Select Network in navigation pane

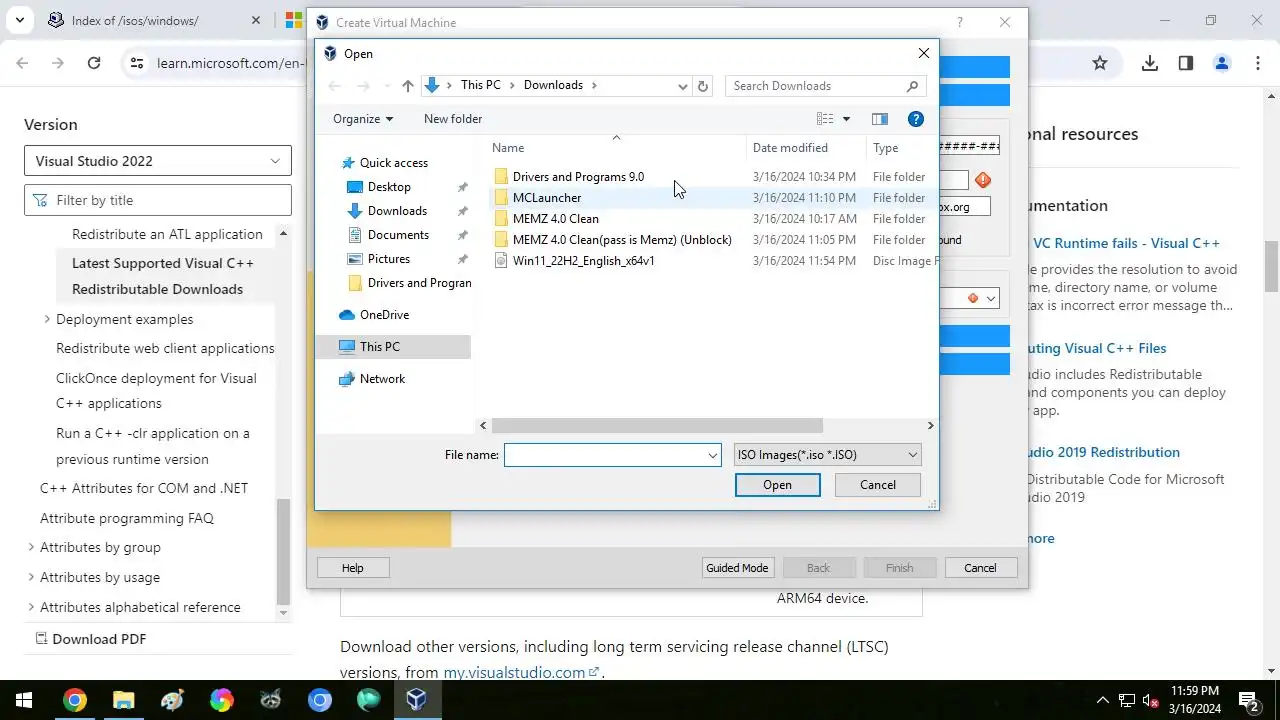[x=382, y=379]
